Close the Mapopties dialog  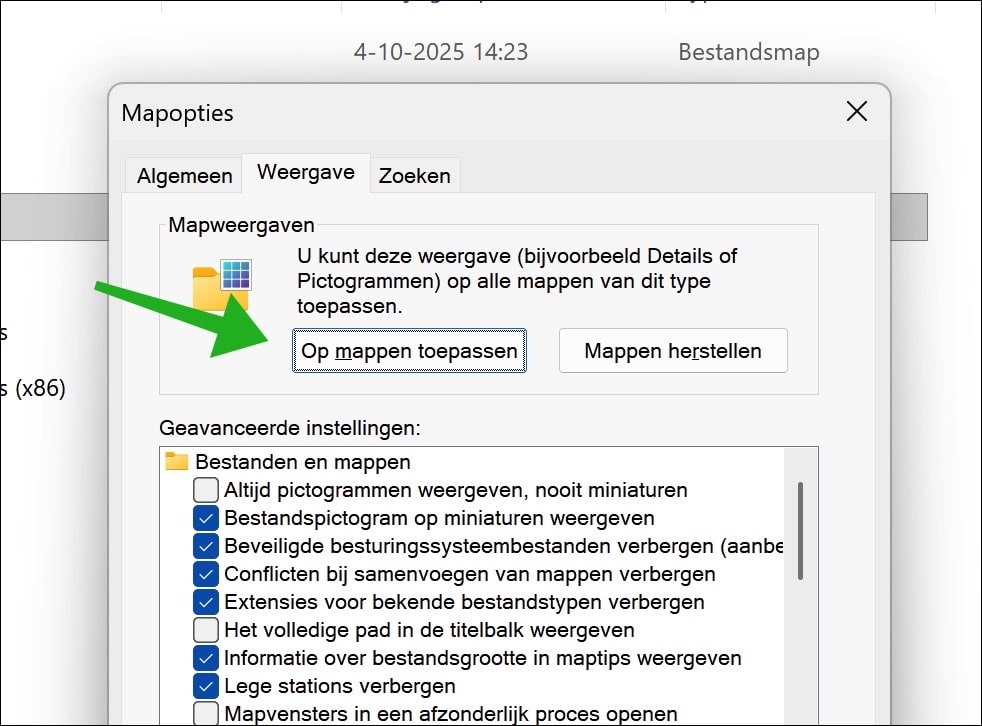point(856,112)
